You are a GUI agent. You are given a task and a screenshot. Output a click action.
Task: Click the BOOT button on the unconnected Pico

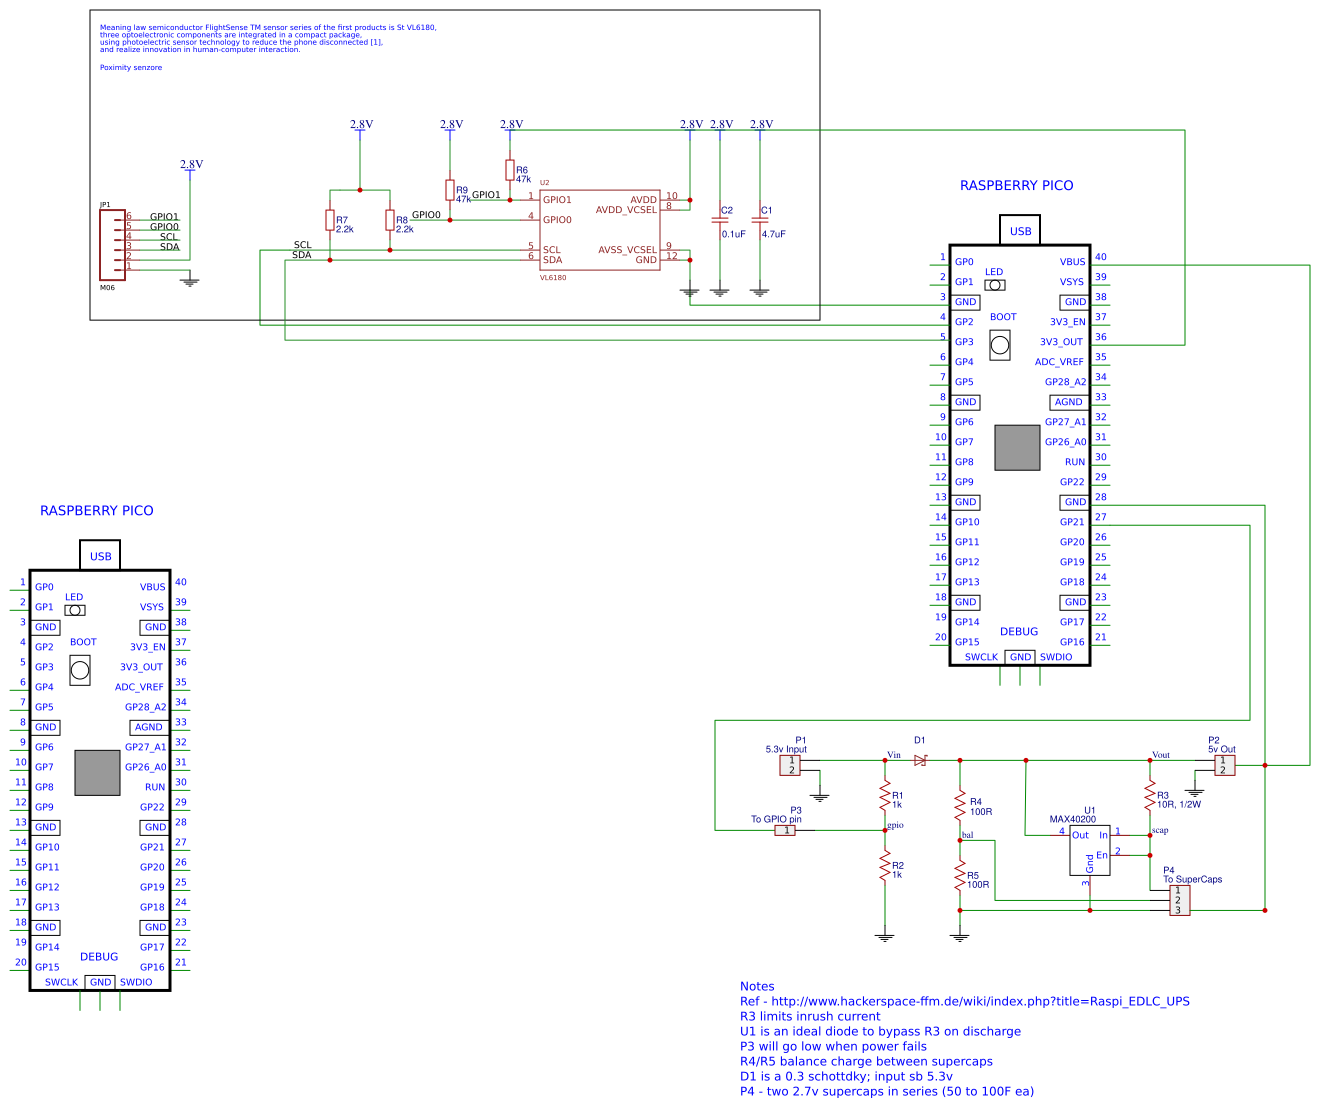click(x=80, y=670)
